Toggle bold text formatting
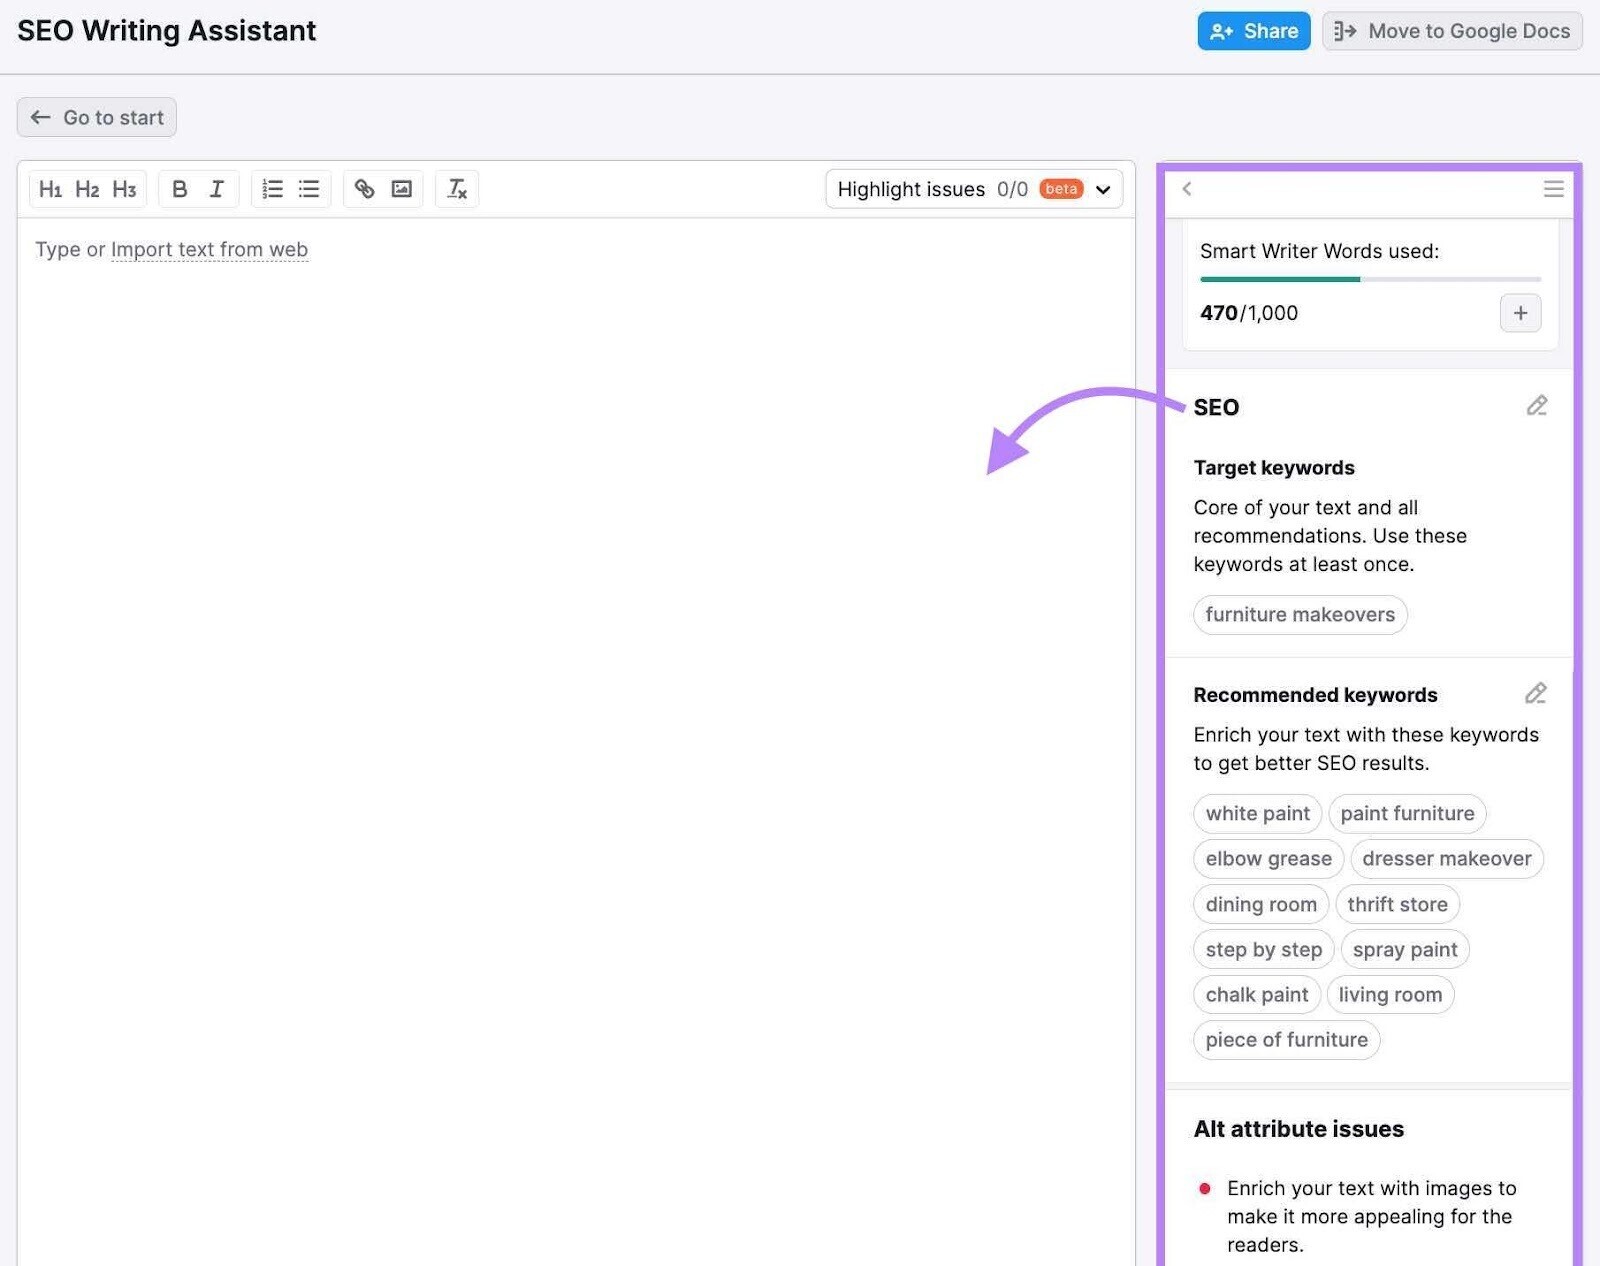The image size is (1600, 1266). (x=180, y=188)
